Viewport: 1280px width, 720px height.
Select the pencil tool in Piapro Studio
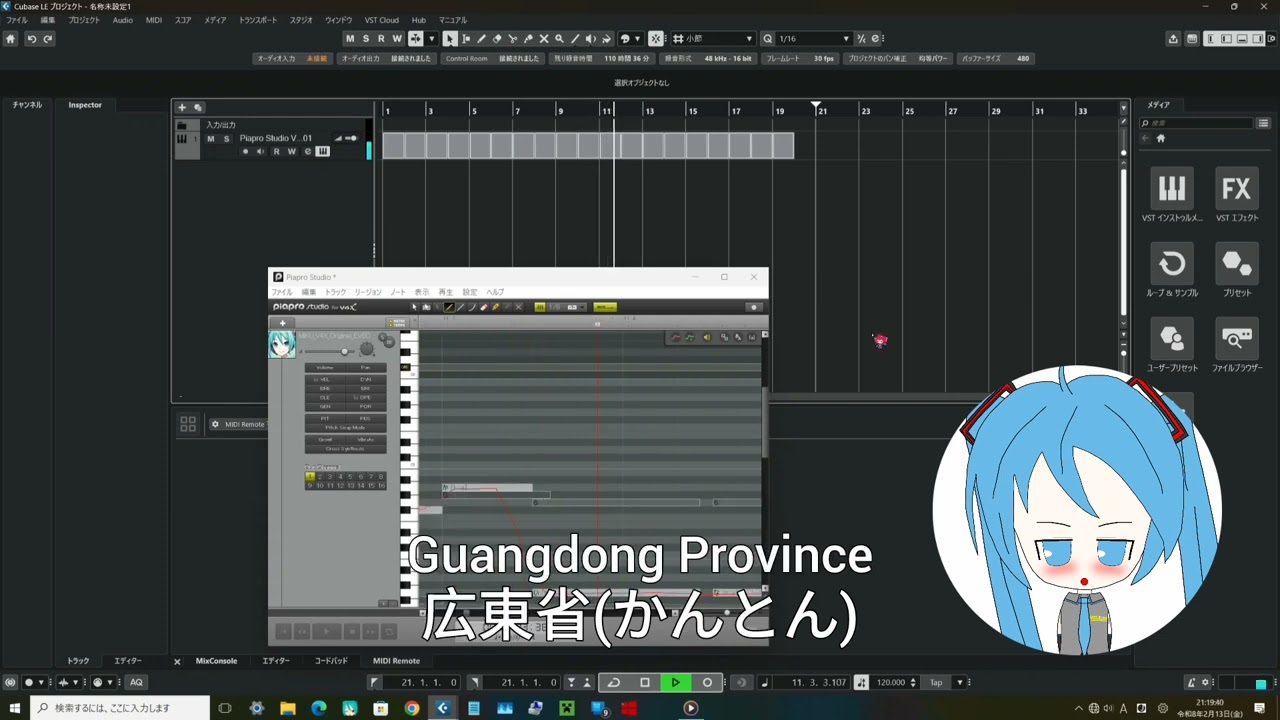(x=449, y=307)
